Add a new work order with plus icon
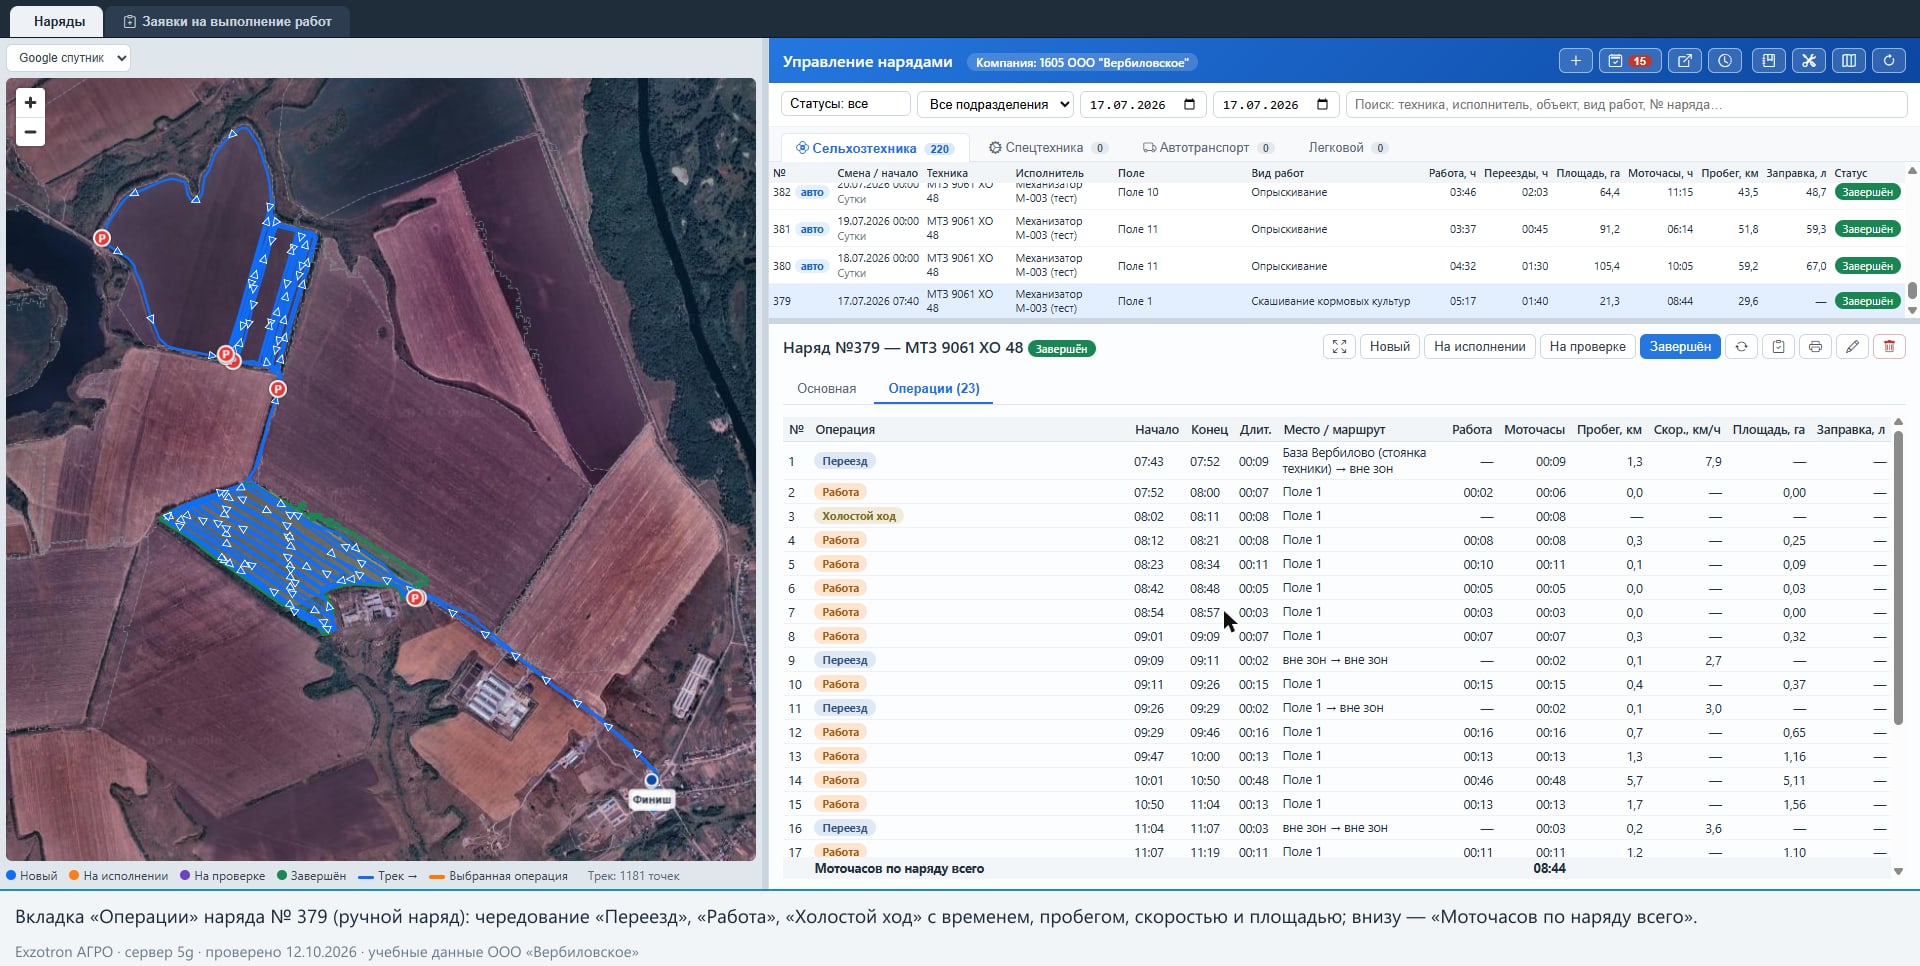Viewport: 1920px width, 966px height. tap(1576, 61)
